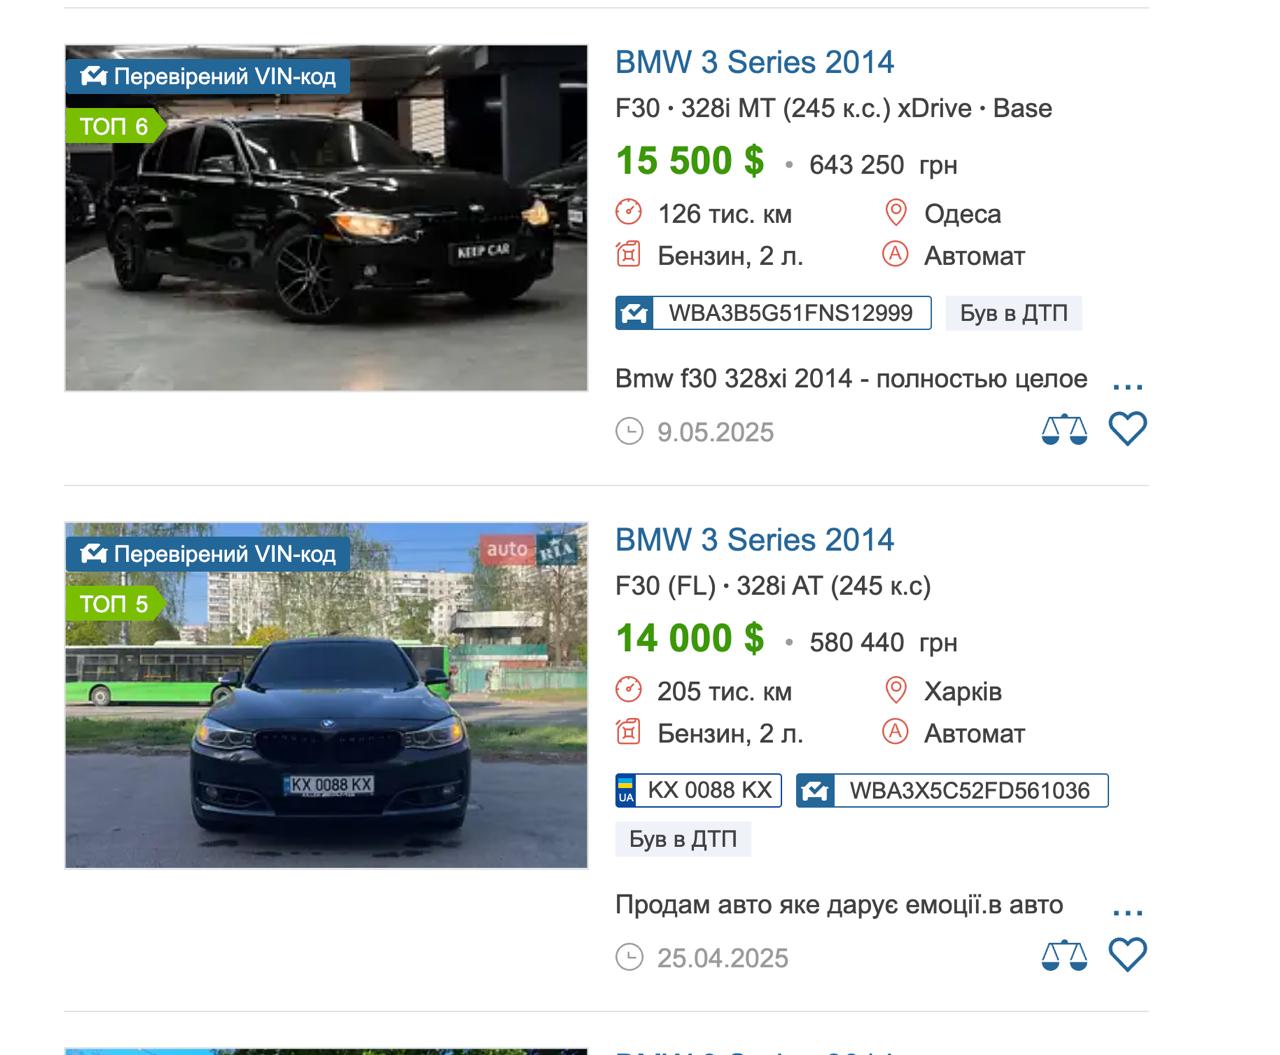Click description 'Bmw f30 328xi 2014 - полностью целое'
Image resolution: width=1280 pixels, height=1055 pixels.
851,379
